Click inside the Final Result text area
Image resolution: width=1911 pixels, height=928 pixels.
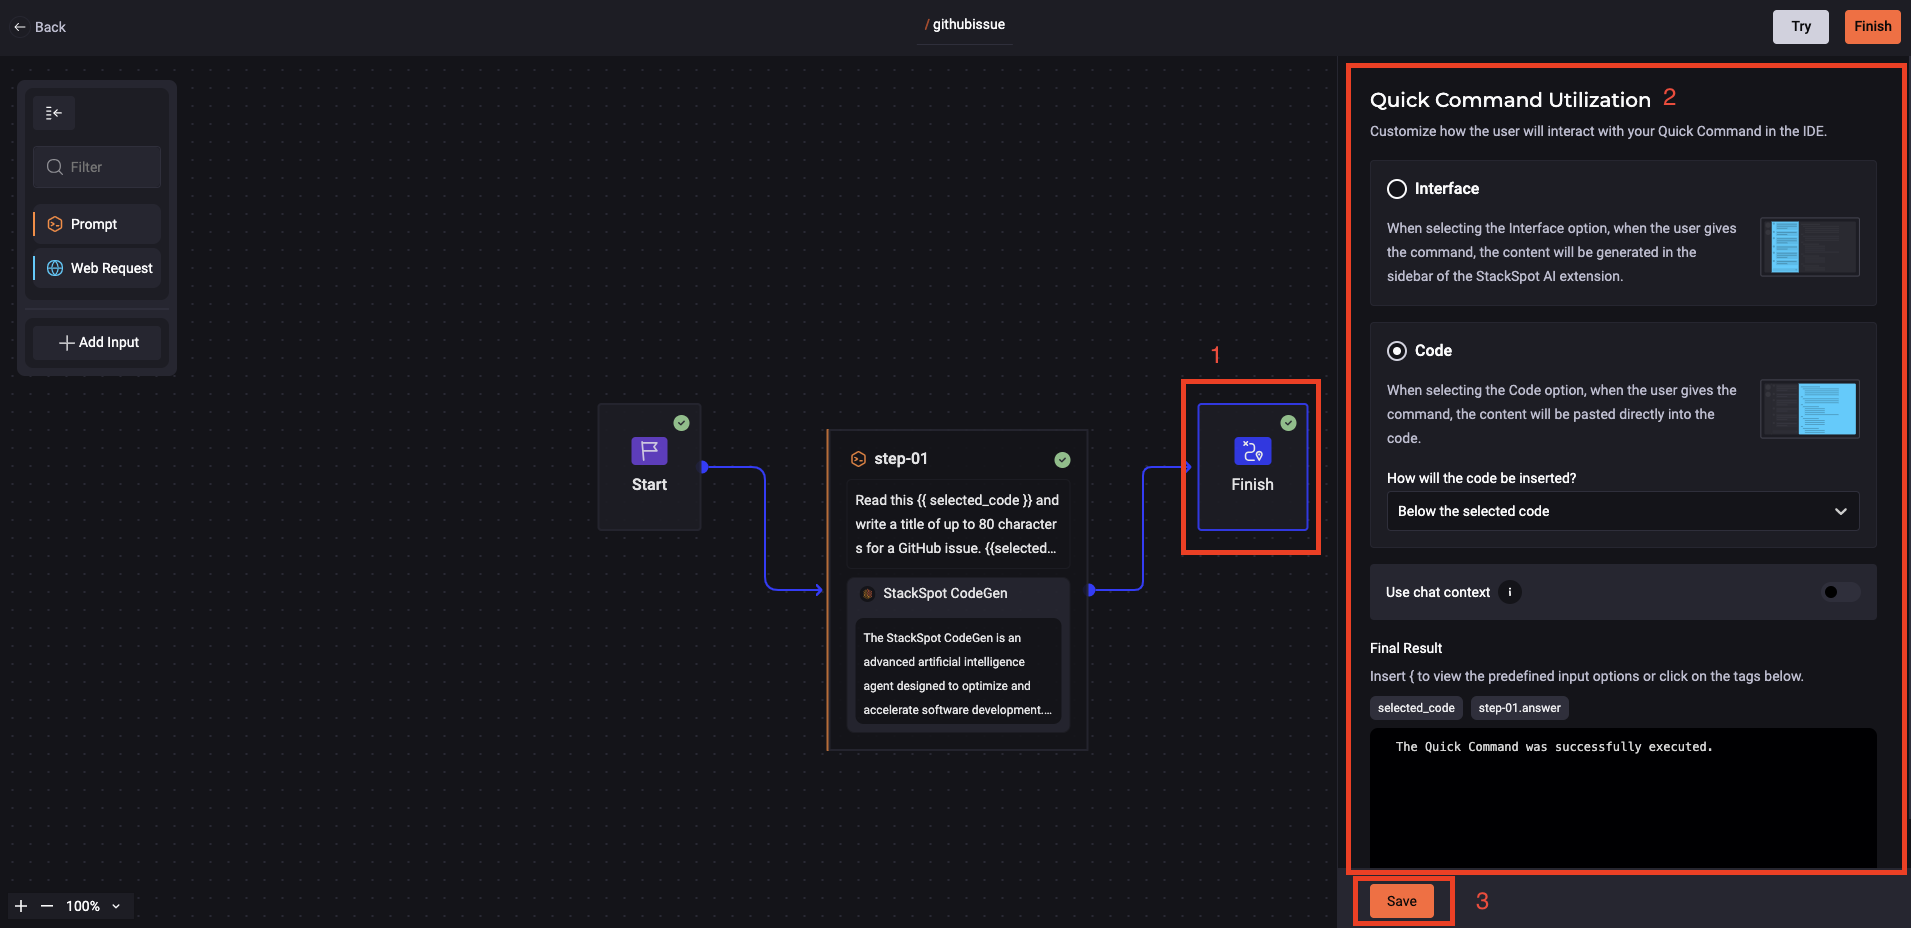click(x=1622, y=800)
